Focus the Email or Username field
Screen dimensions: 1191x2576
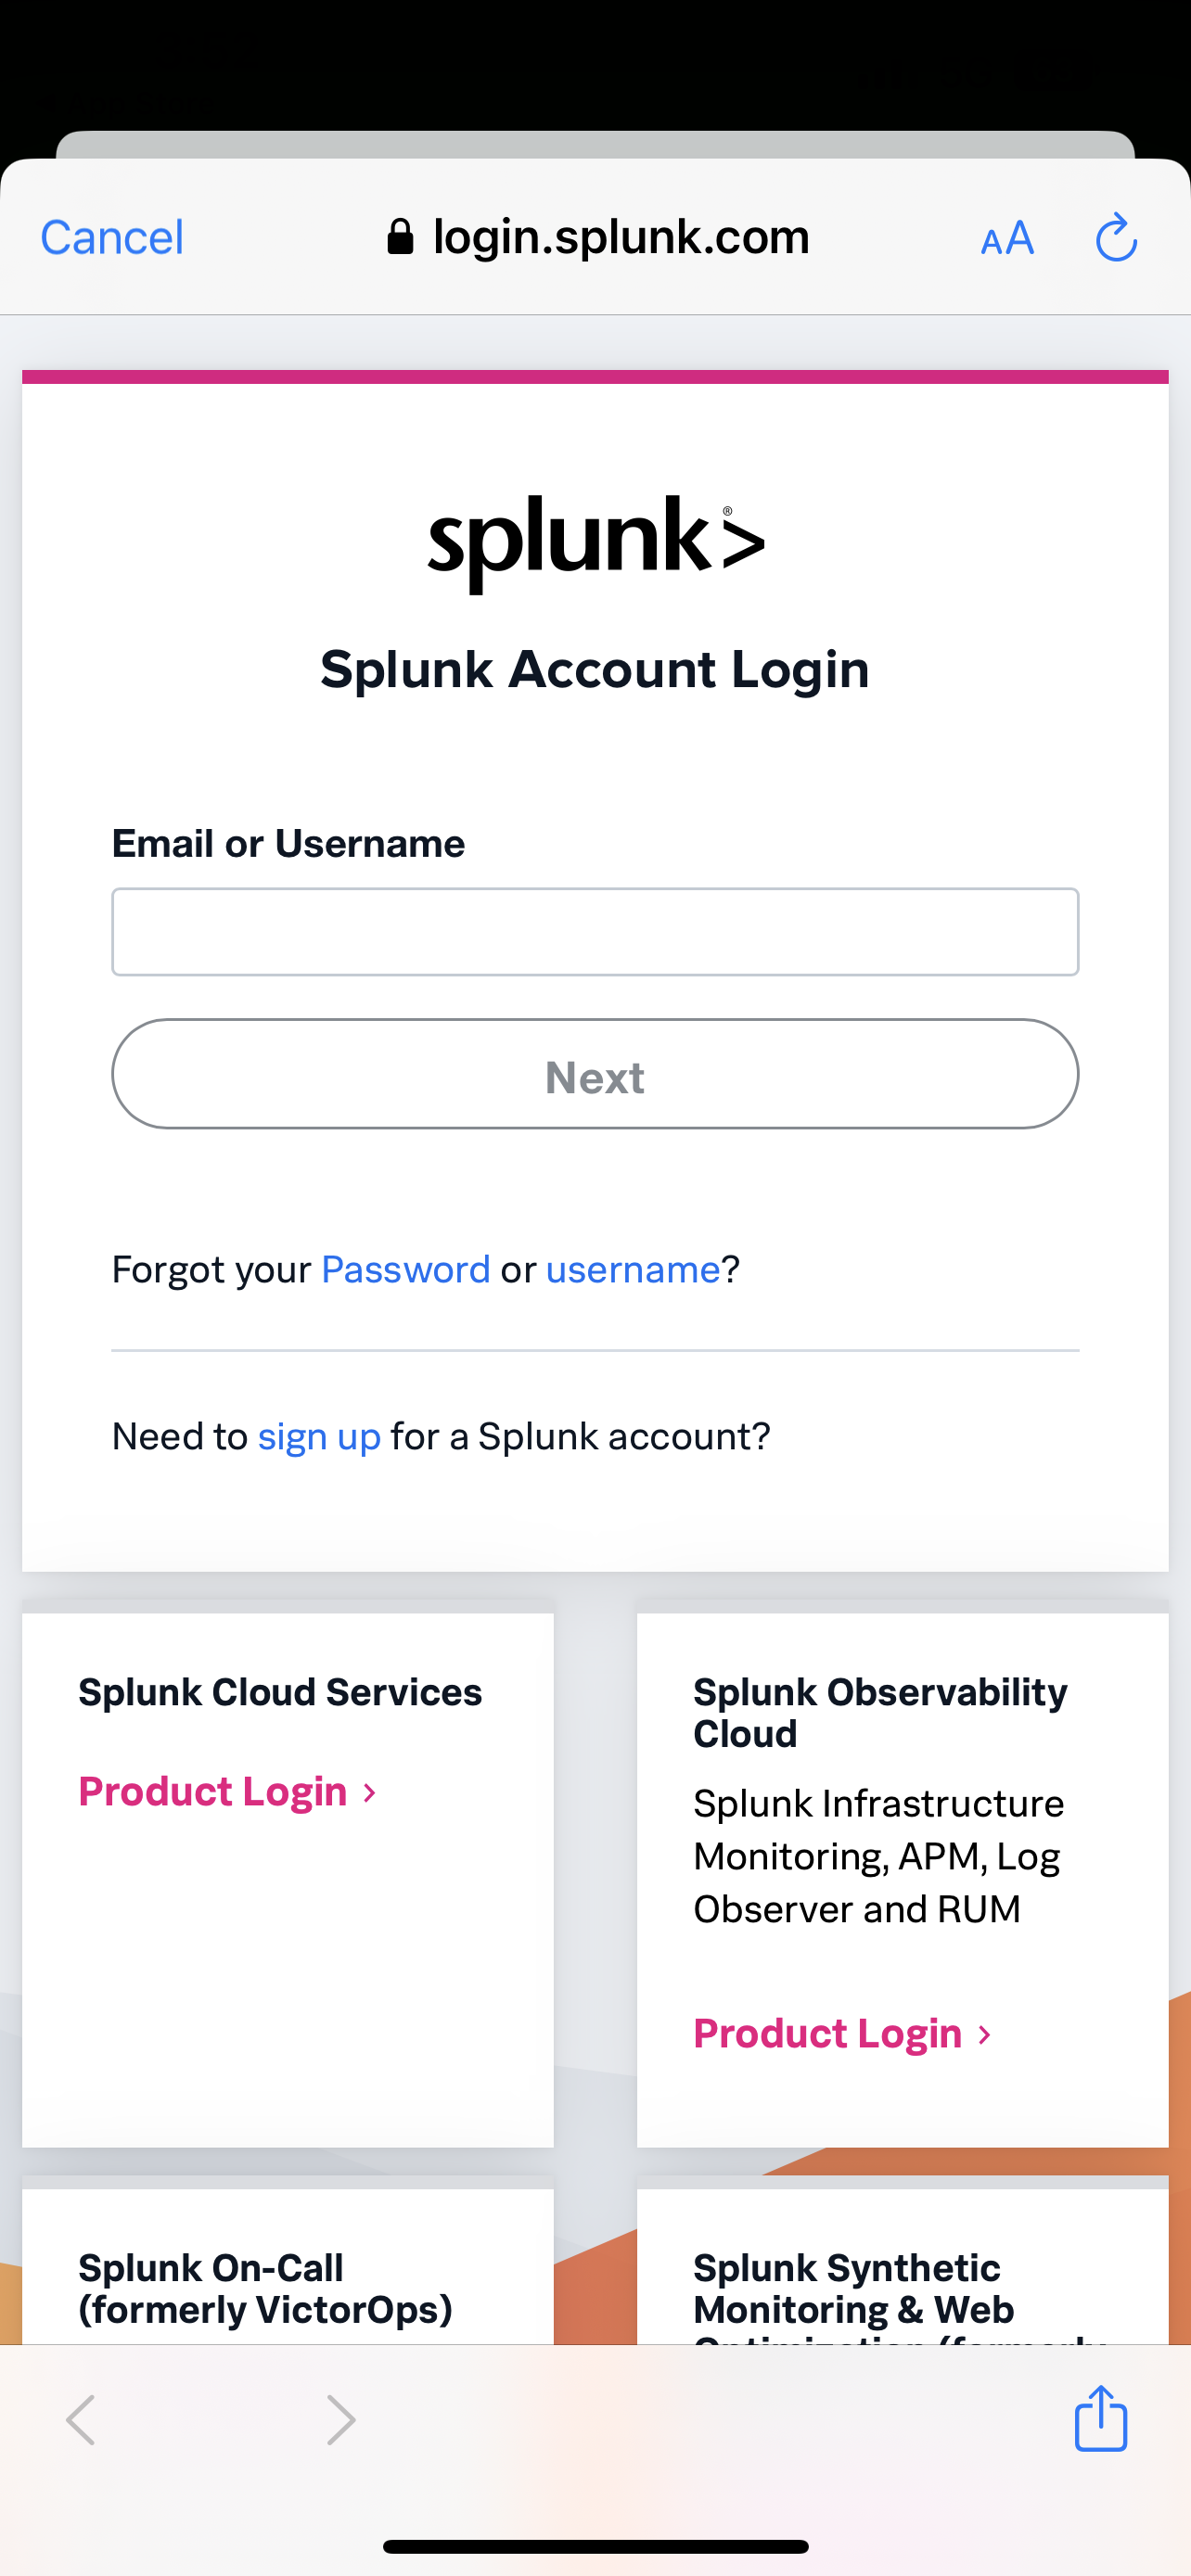tap(595, 932)
